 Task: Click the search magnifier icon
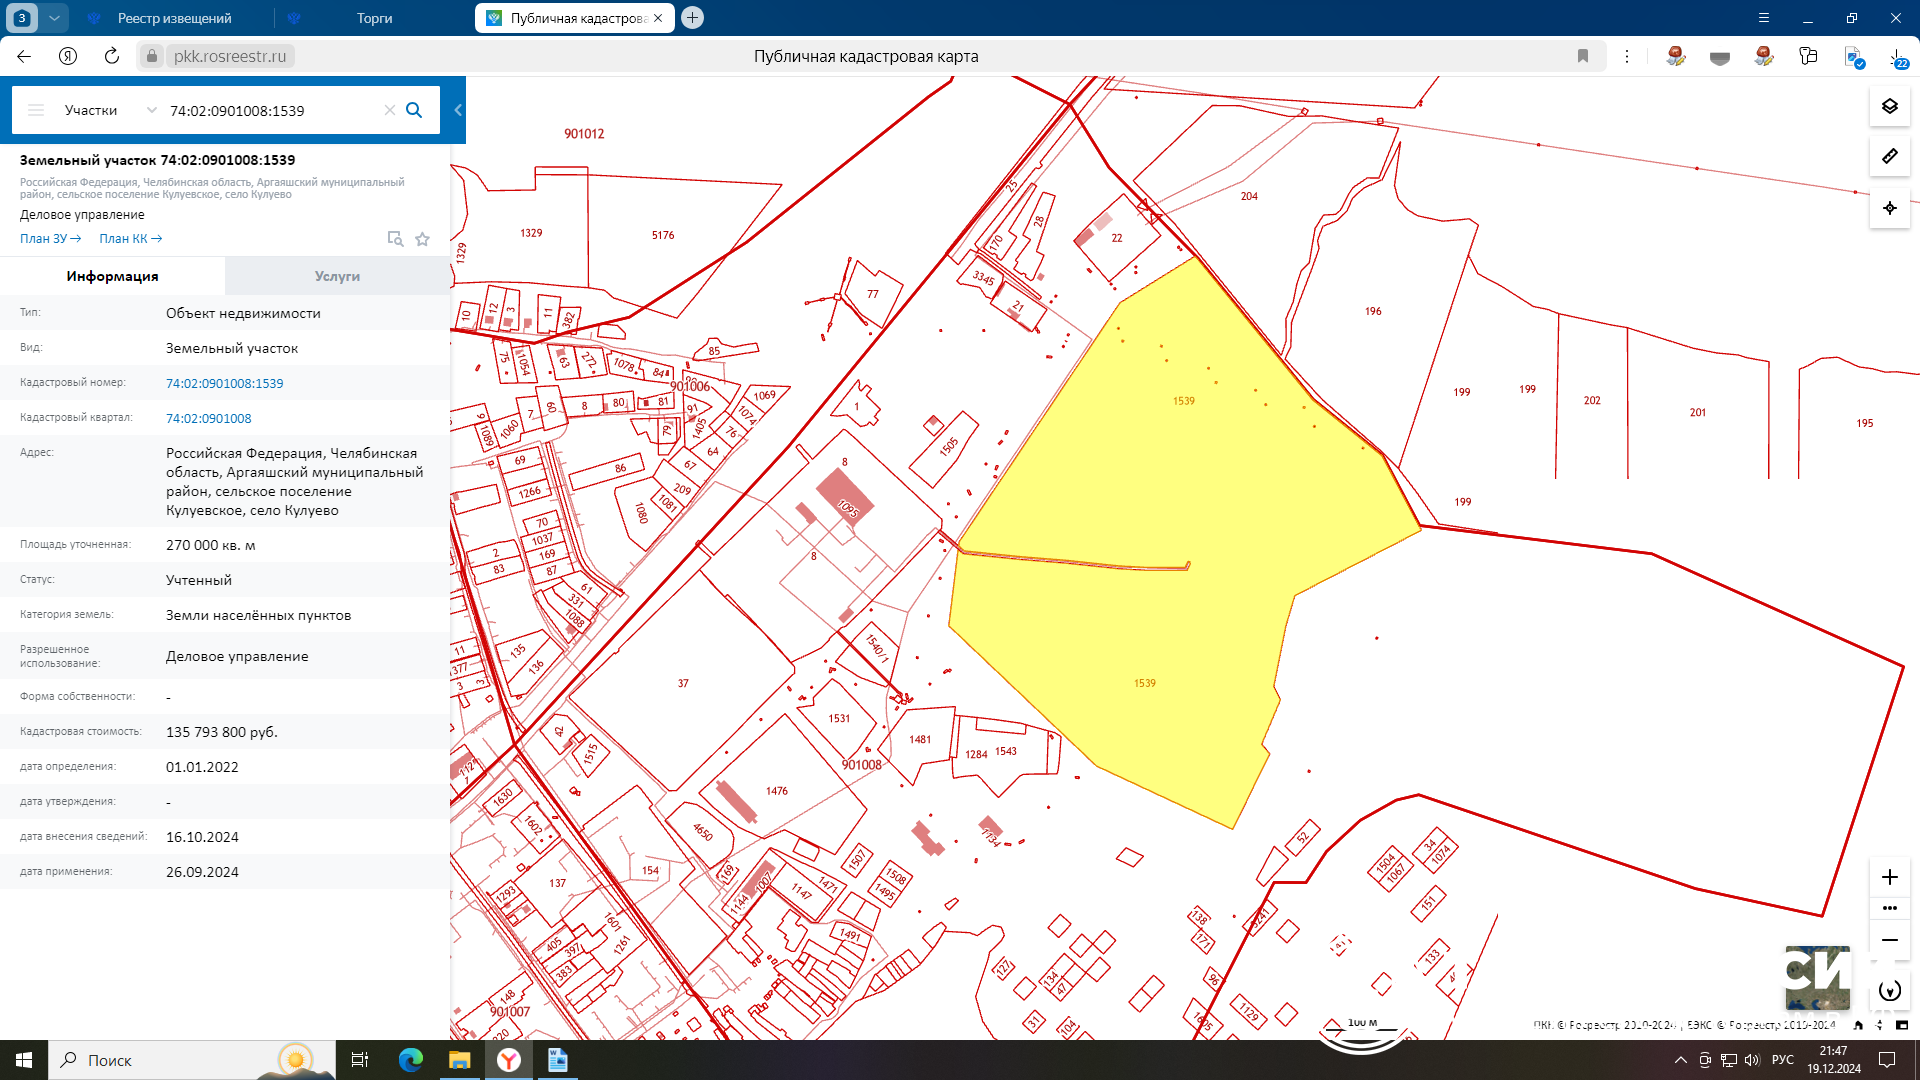414,110
